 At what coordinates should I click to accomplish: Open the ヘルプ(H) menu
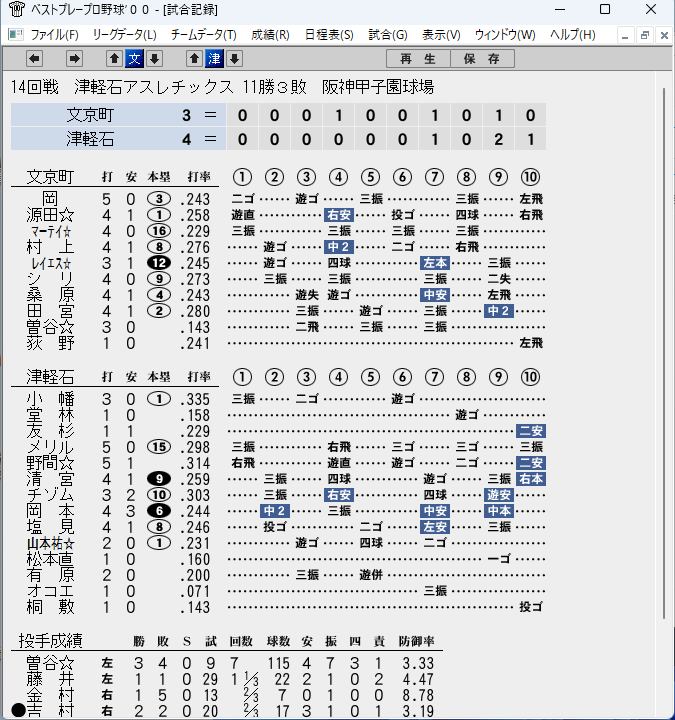click(573, 35)
